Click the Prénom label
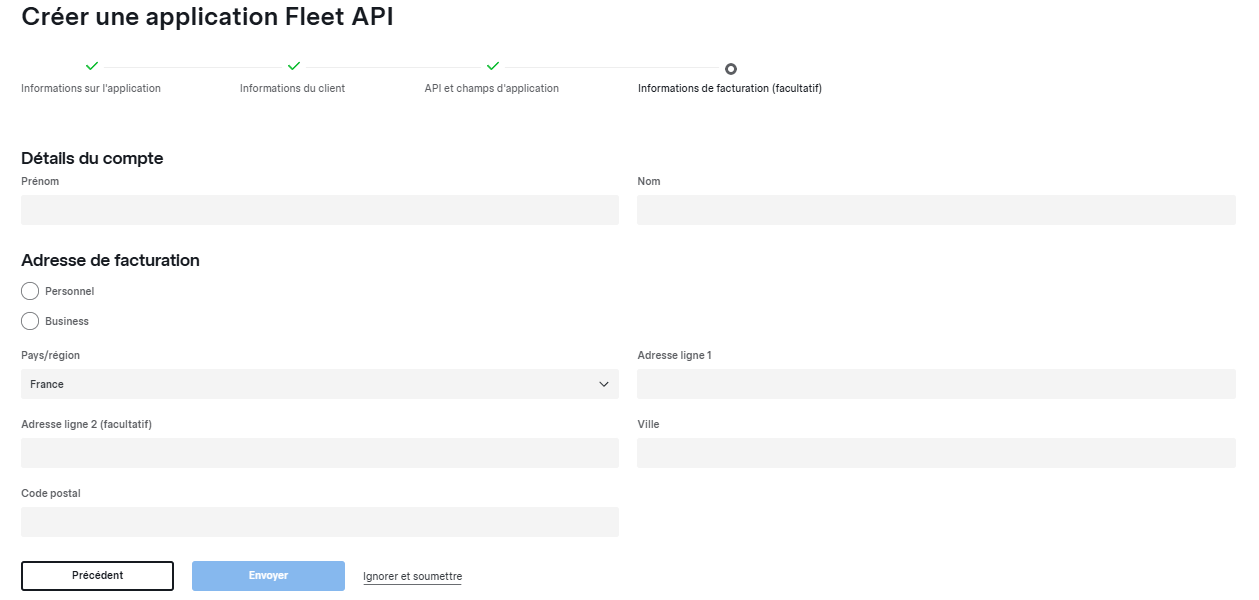Screen dimensions: 1259x600 click(x=40, y=181)
